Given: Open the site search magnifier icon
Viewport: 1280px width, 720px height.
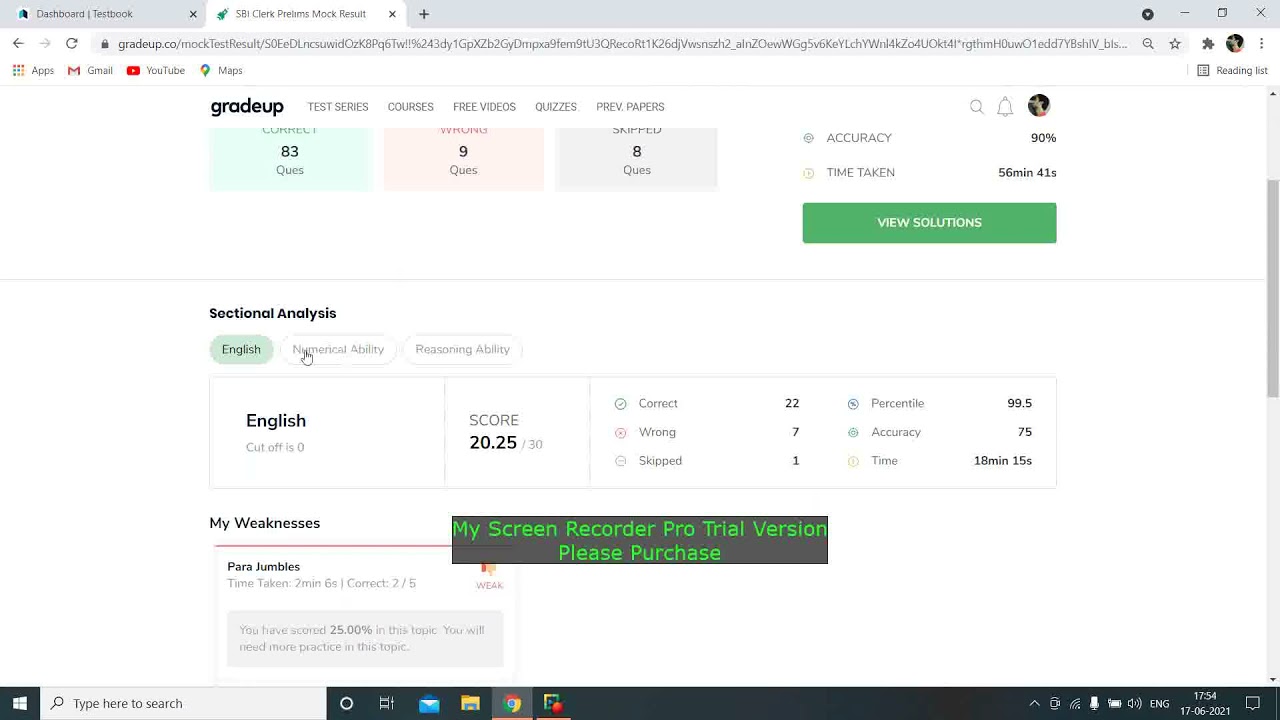Looking at the screenshot, I should pyautogui.click(x=977, y=107).
